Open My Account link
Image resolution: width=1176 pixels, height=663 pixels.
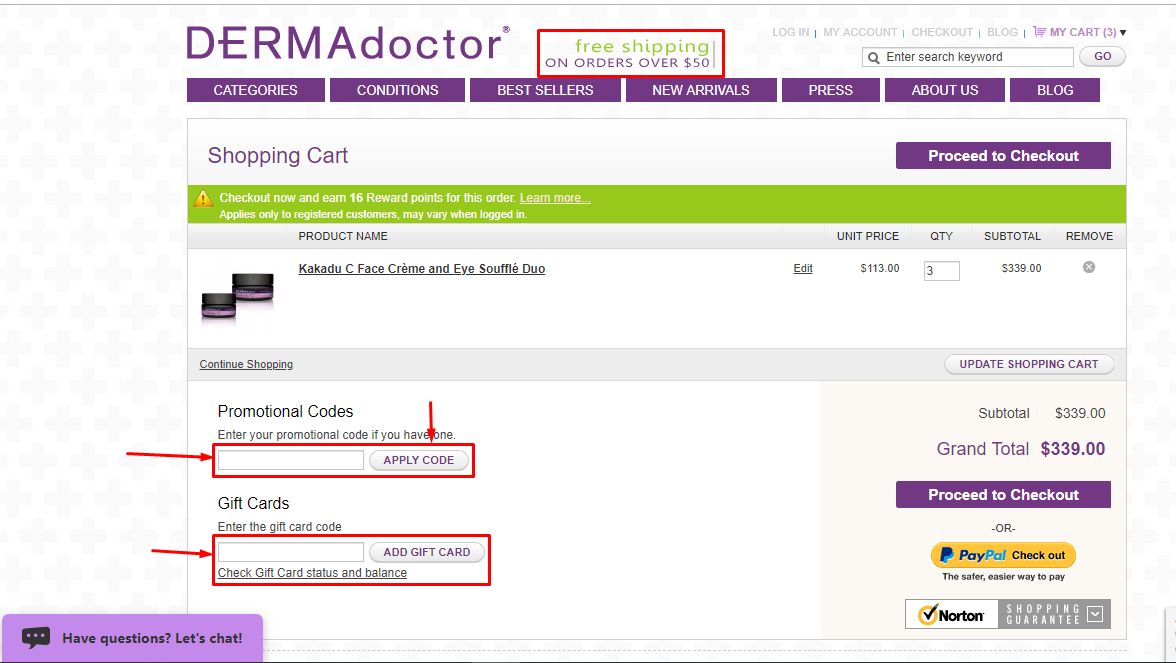point(860,32)
